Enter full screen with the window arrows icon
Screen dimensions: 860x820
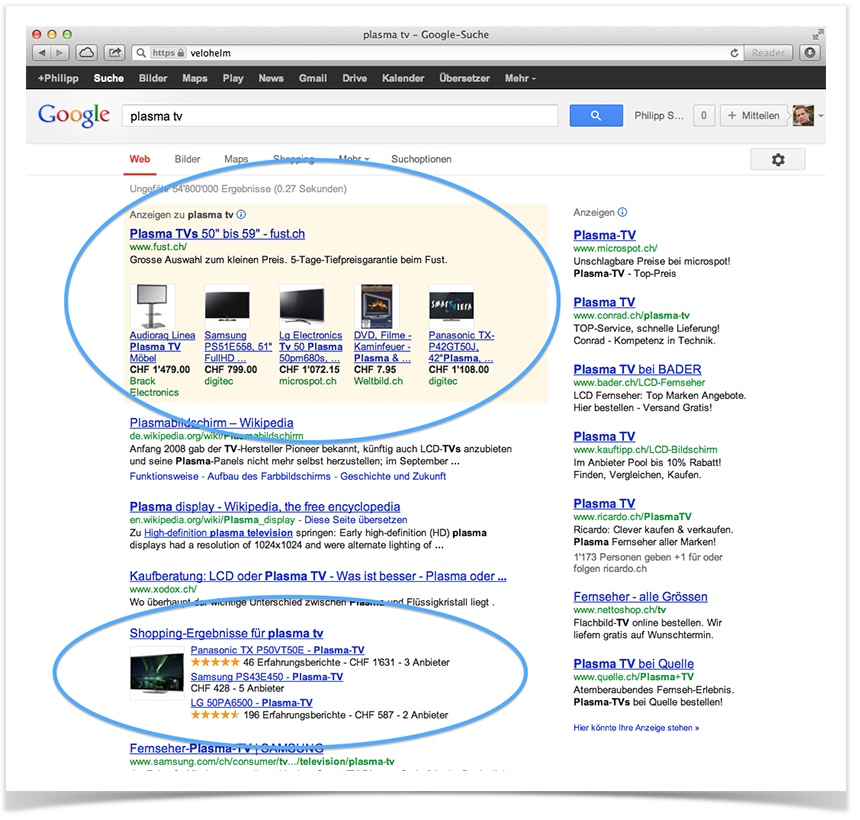817,35
